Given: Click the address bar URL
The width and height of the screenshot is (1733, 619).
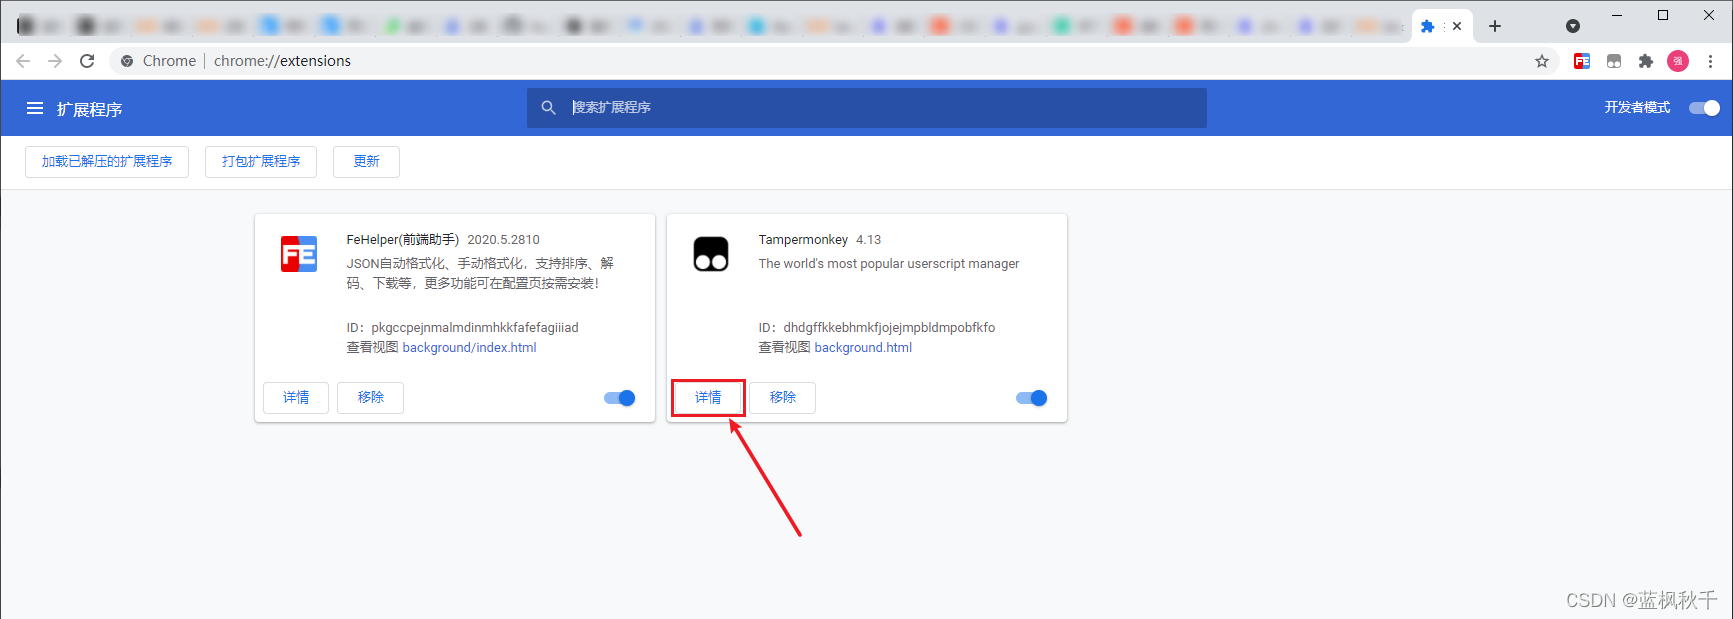Looking at the screenshot, I should point(282,61).
